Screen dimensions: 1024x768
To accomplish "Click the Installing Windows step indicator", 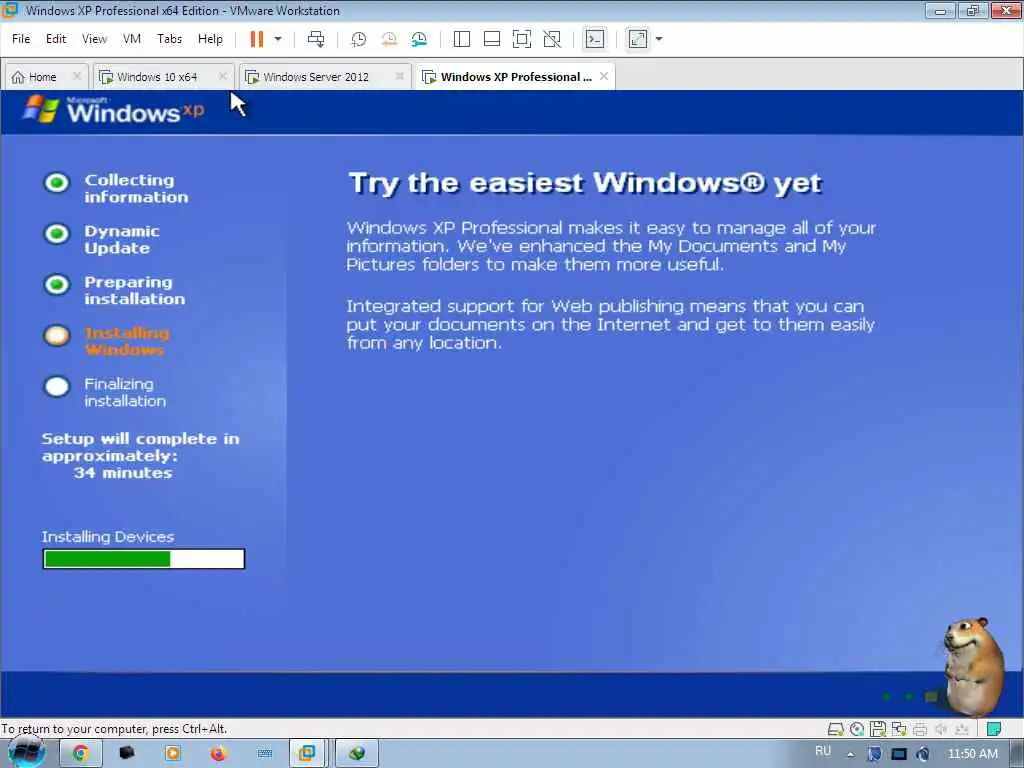I will click(57, 336).
